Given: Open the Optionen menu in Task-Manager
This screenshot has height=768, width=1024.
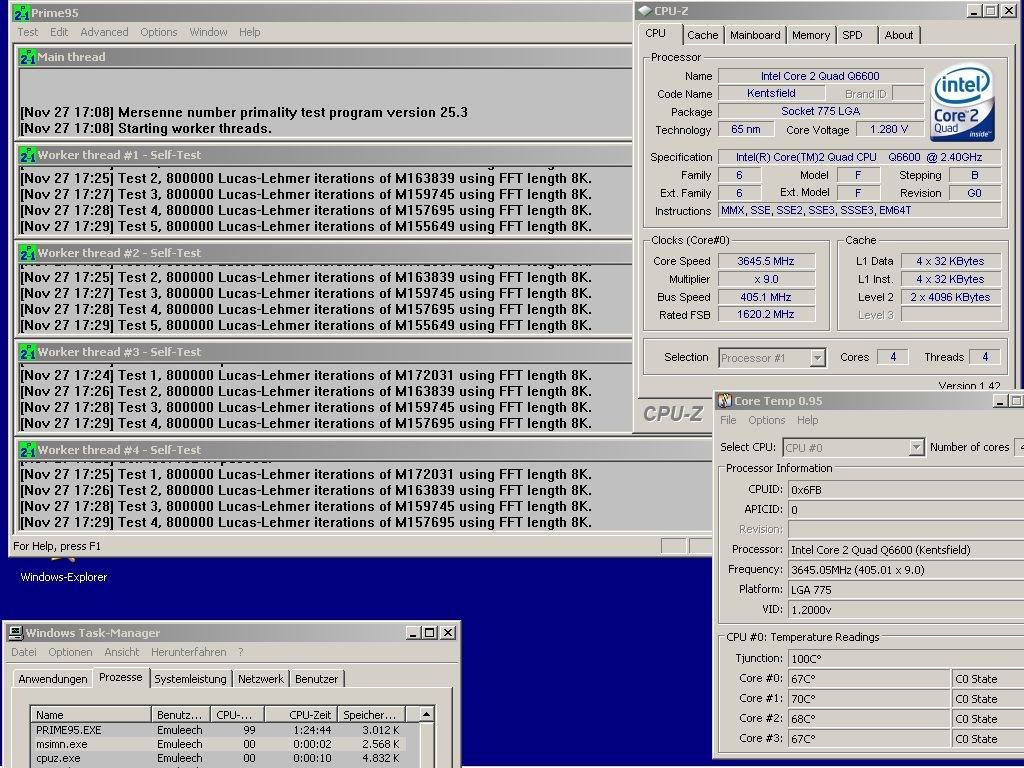Looking at the screenshot, I should [x=70, y=652].
